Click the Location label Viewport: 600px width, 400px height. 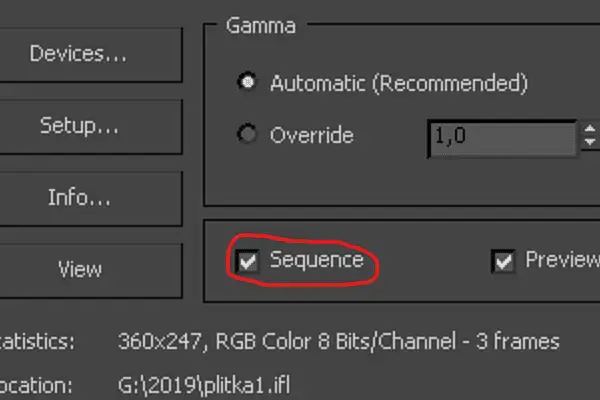(36, 385)
